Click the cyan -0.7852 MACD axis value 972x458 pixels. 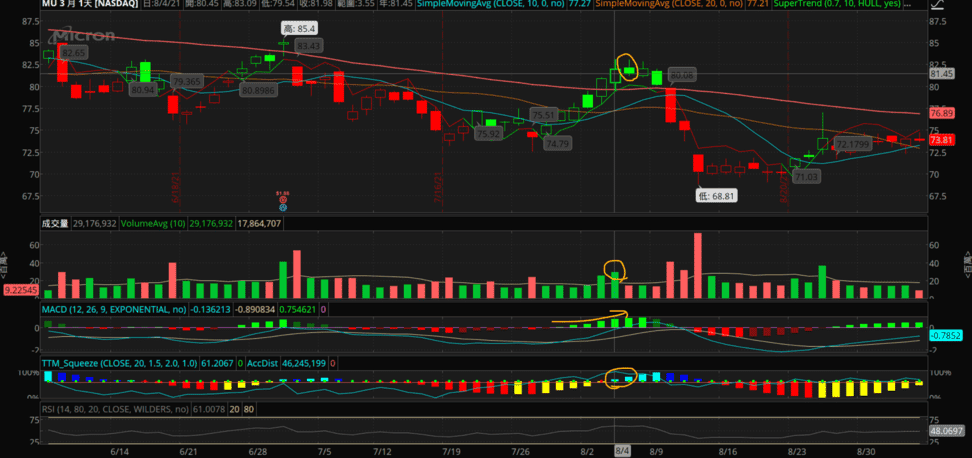(x=945, y=335)
